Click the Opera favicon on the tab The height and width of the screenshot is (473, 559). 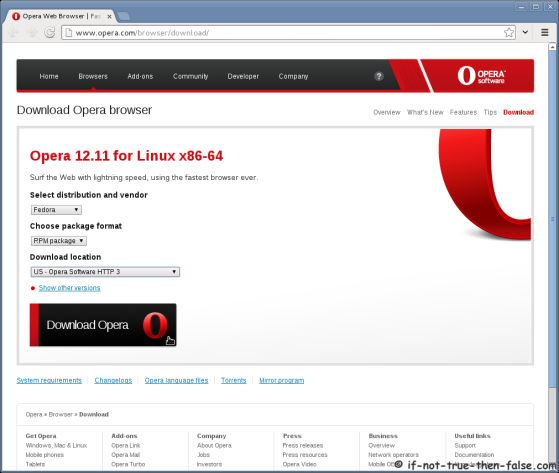pyautogui.click(x=16, y=16)
